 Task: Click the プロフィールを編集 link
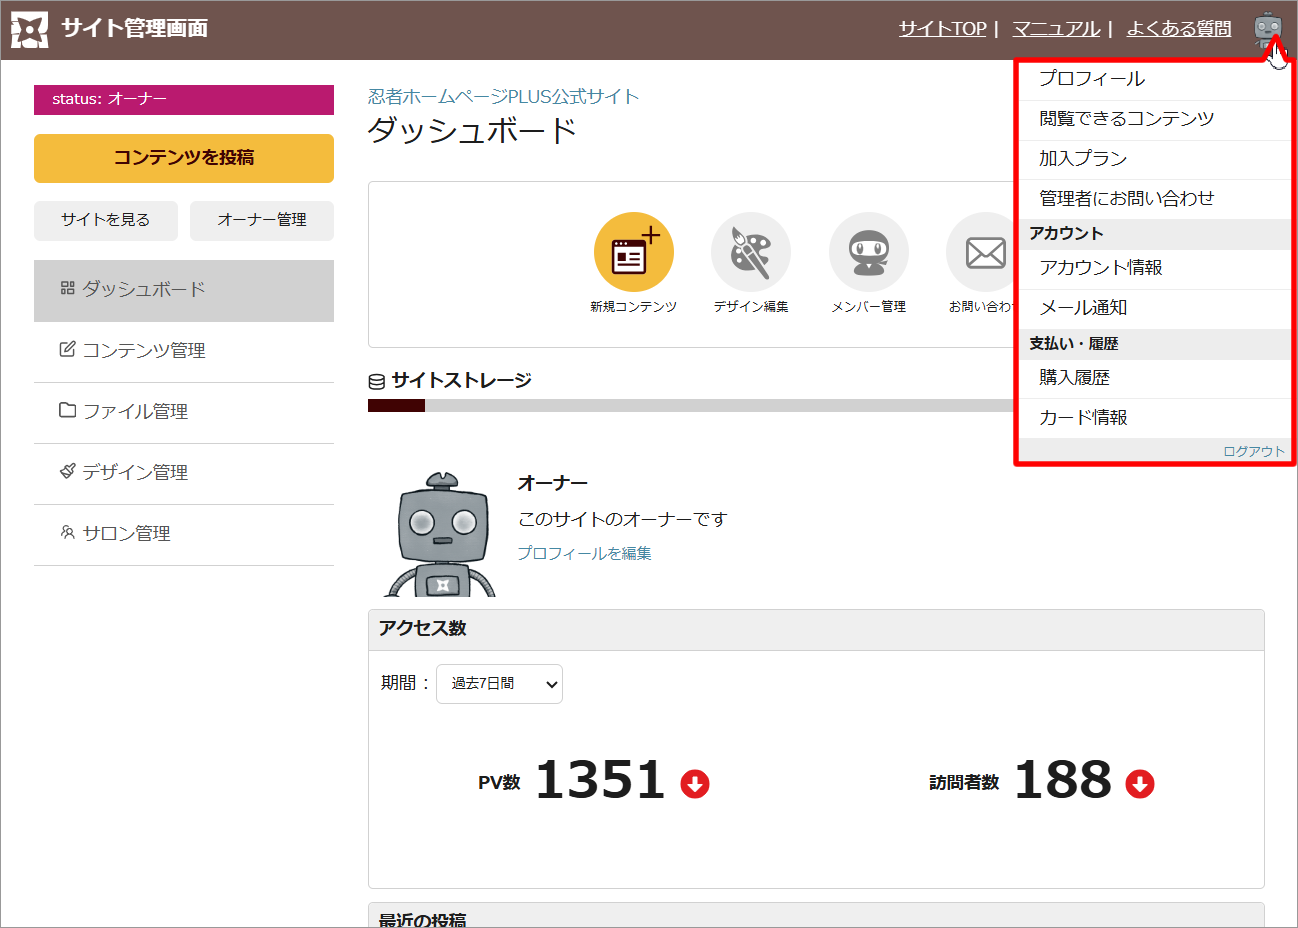[x=584, y=553]
